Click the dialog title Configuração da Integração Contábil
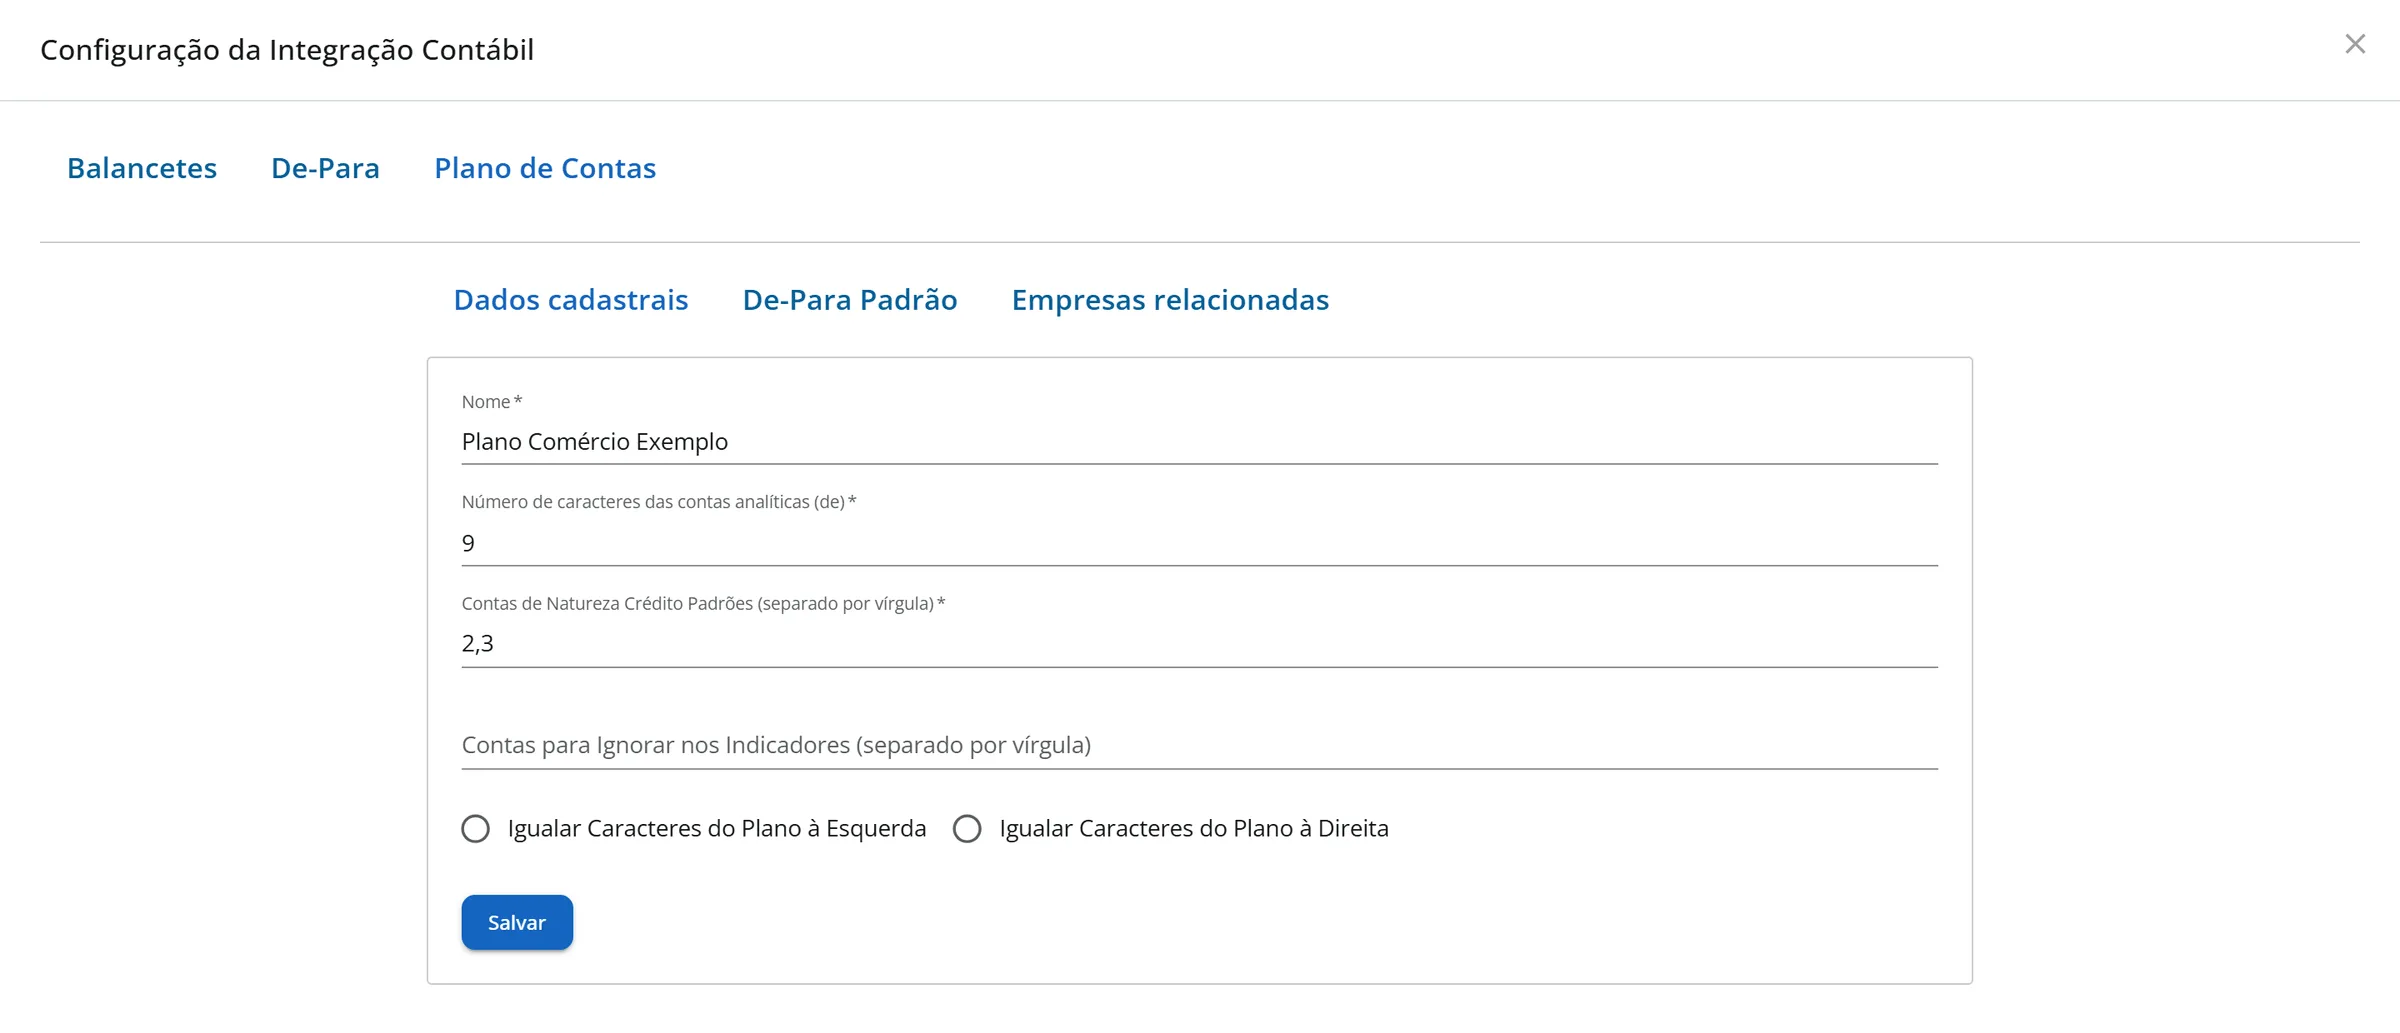The height and width of the screenshot is (1033, 2400). (x=287, y=50)
